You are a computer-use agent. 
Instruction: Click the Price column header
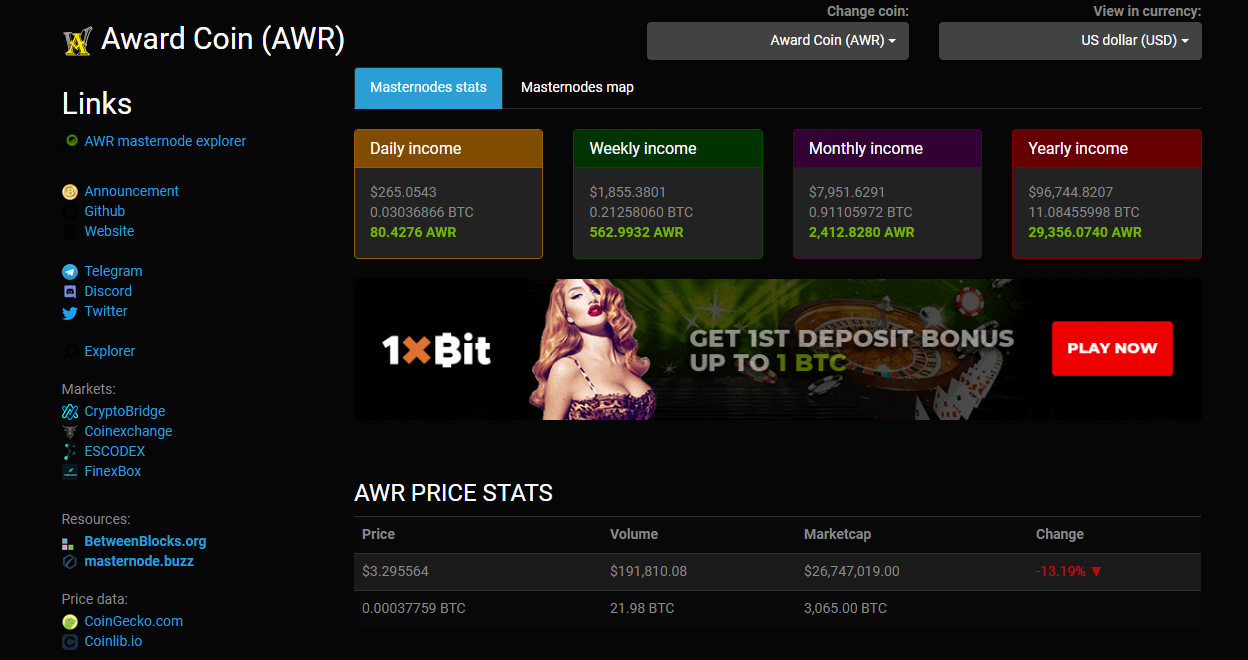click(x=379, y=534)
